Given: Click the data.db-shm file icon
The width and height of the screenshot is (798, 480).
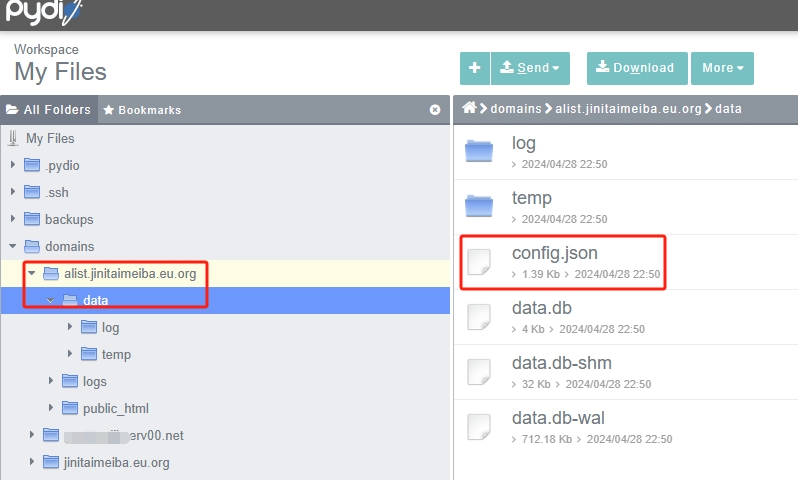Looking at the screenshot, I should 479,371.
